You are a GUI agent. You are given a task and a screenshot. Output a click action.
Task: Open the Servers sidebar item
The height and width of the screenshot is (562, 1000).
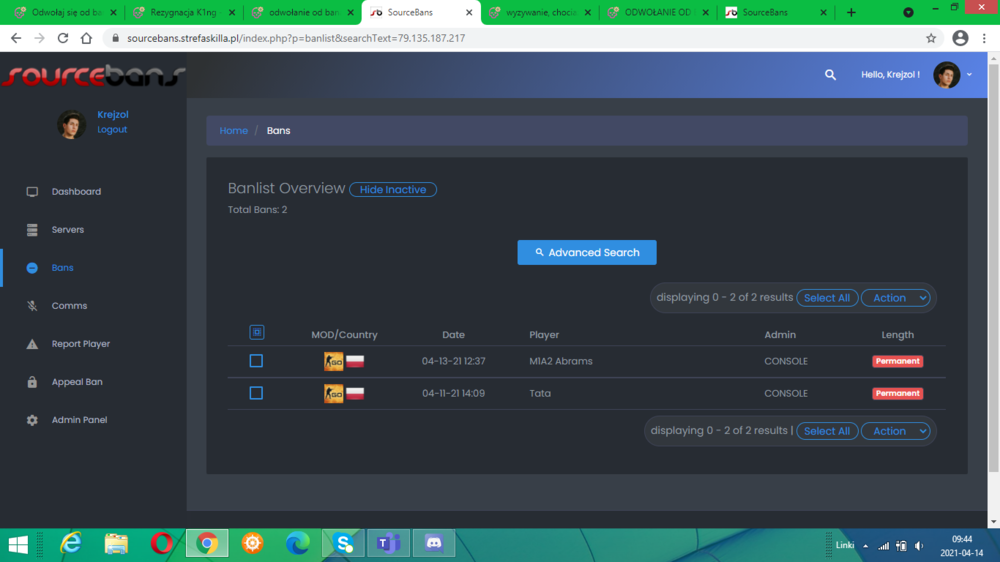68,230
